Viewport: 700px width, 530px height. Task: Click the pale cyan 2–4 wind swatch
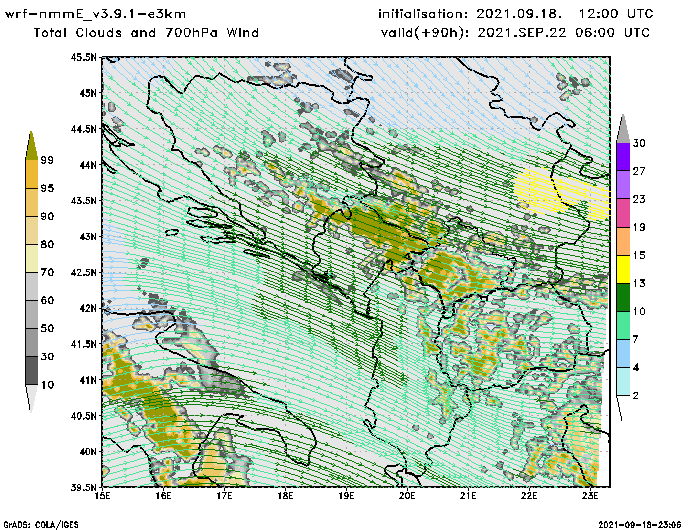tap(623, 382)
